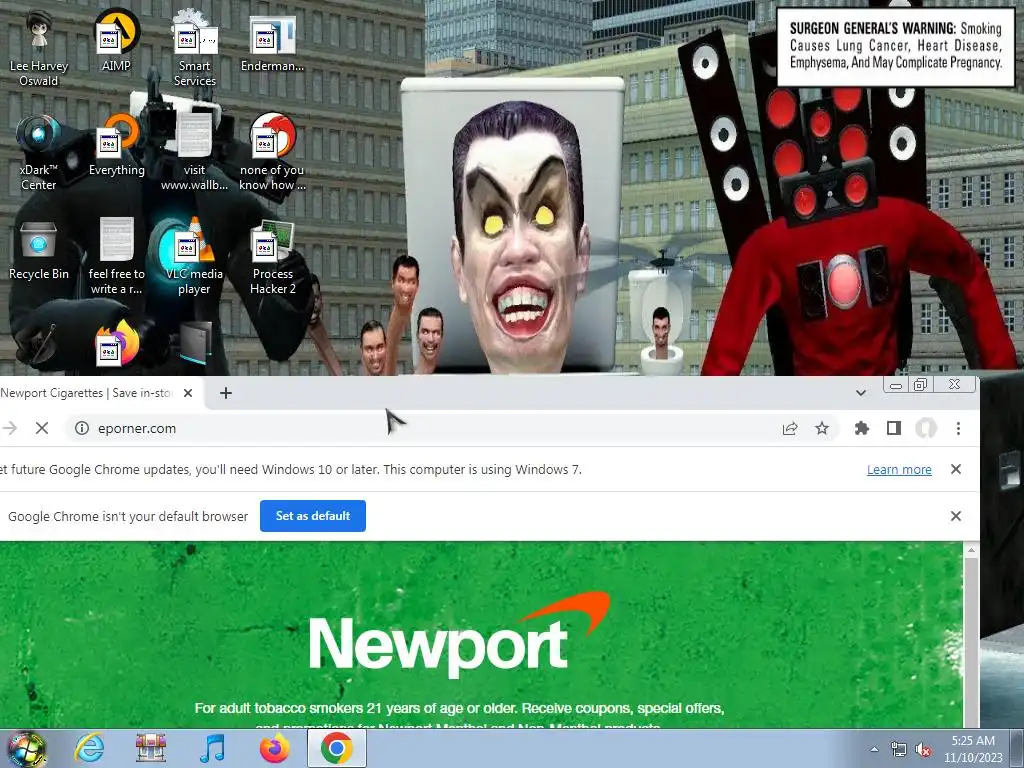This screenshot has height=768, width=1024.
Task: Click the Chrome stop loading X button
Action: coord(42,428)
